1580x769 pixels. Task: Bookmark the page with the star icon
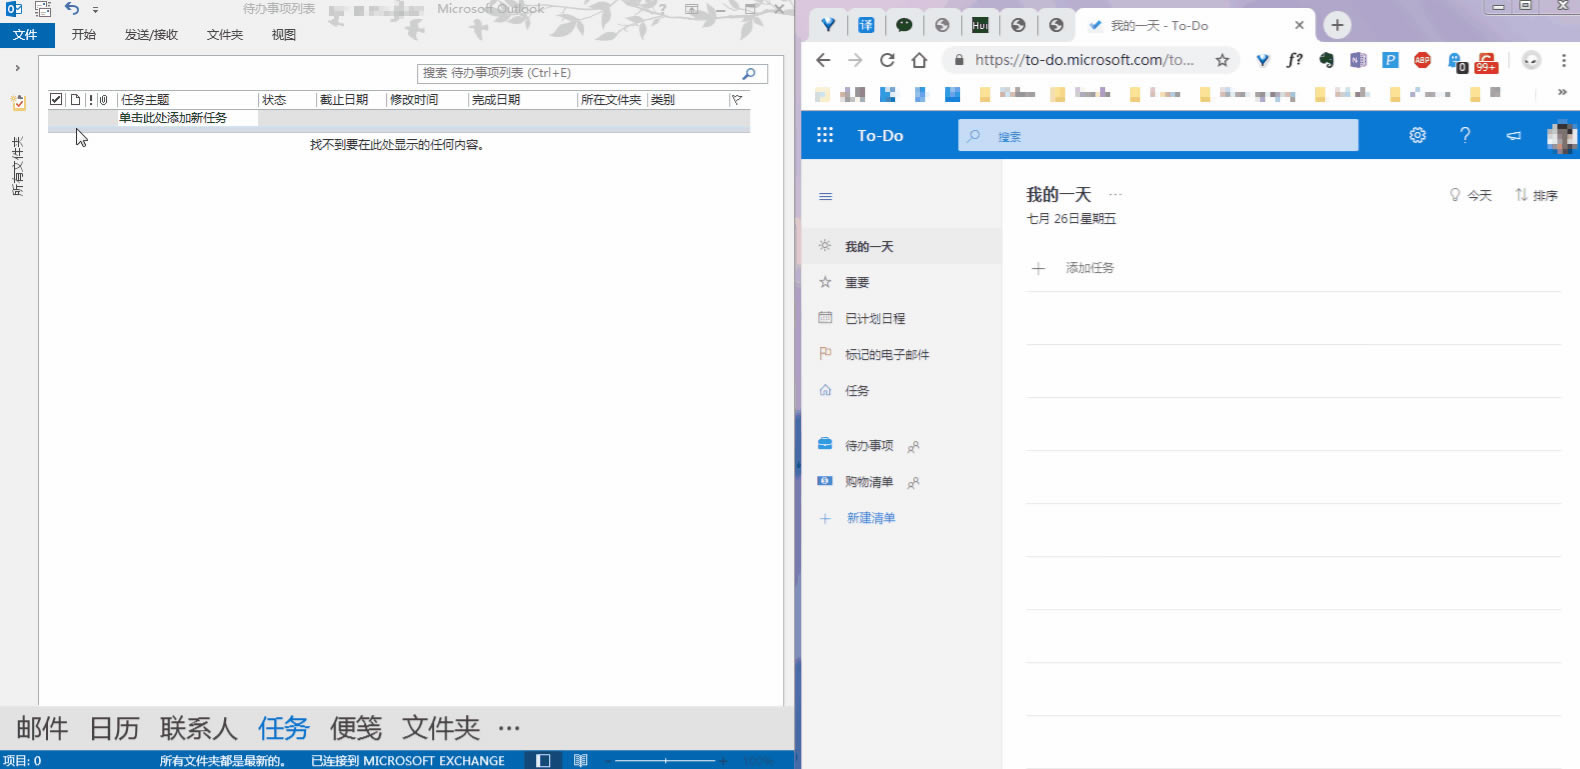tap(1222, 60)
